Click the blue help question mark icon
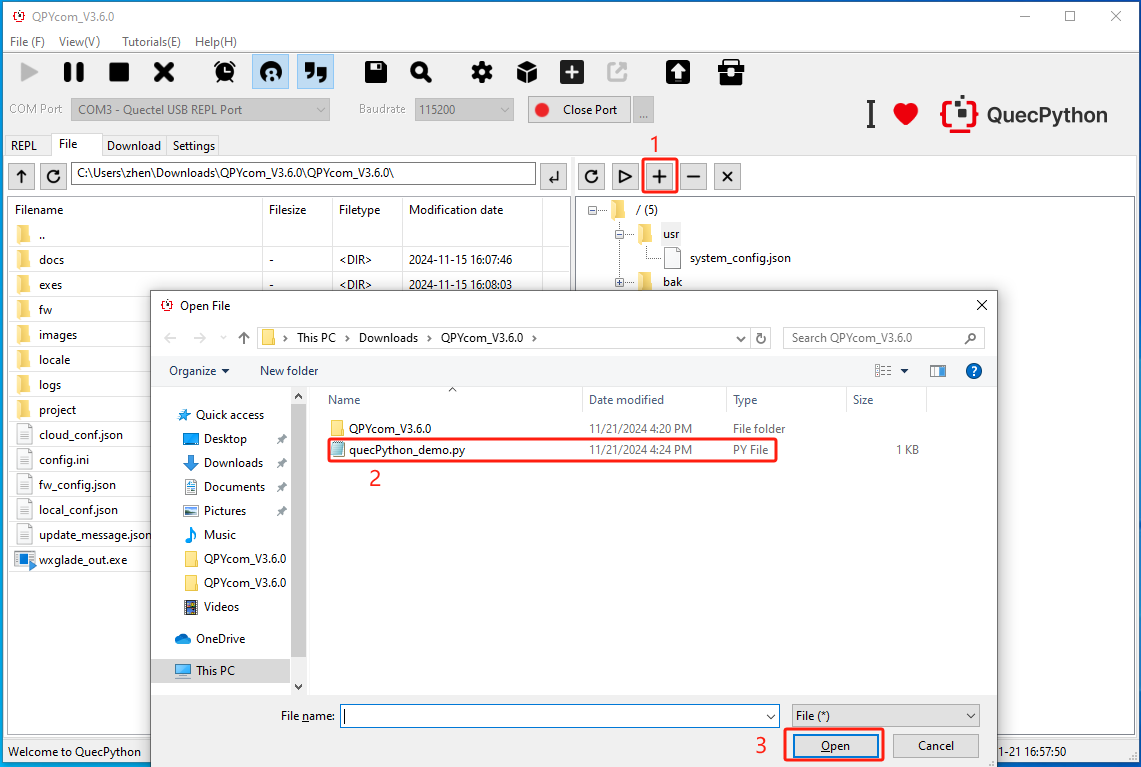This screenshot has height=767, width=1141. click(974, 371)
